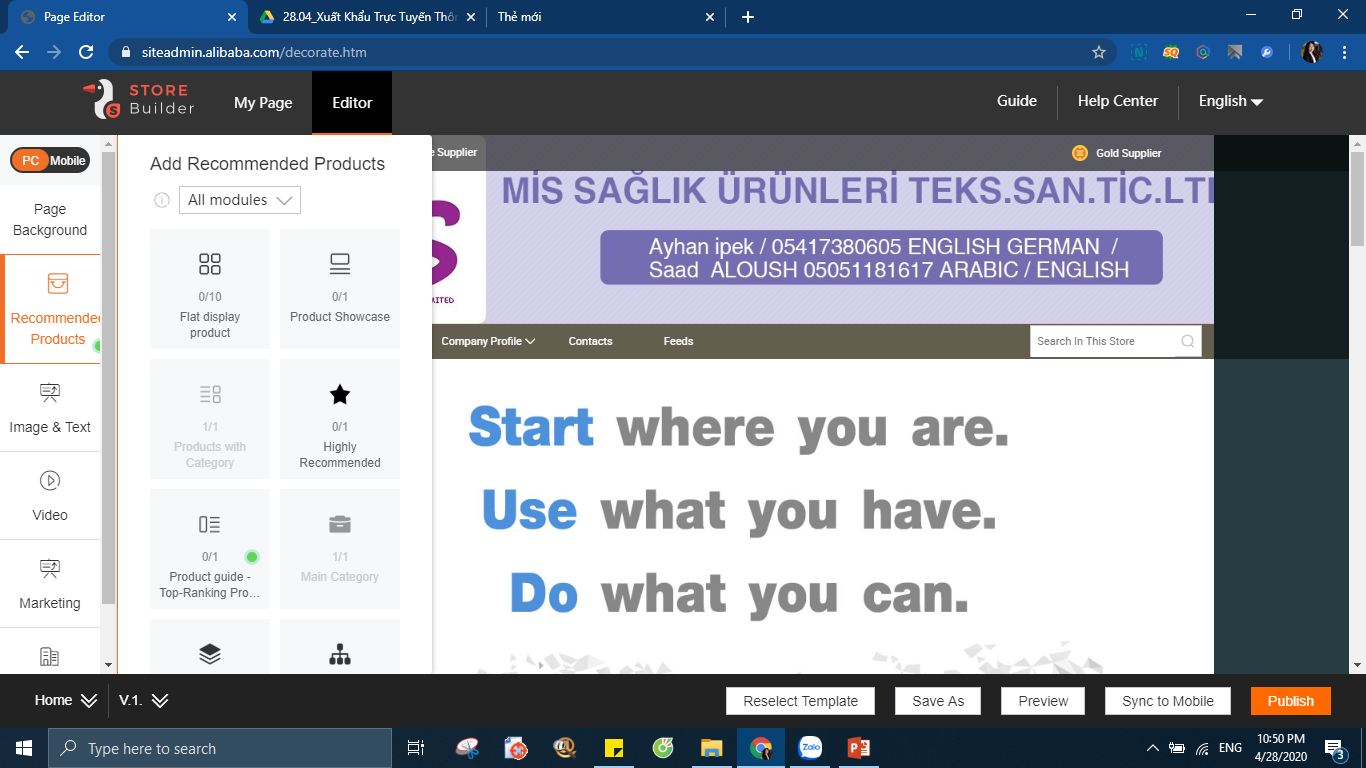Bookmark this page with star icon

click(x=1099, y=52)
